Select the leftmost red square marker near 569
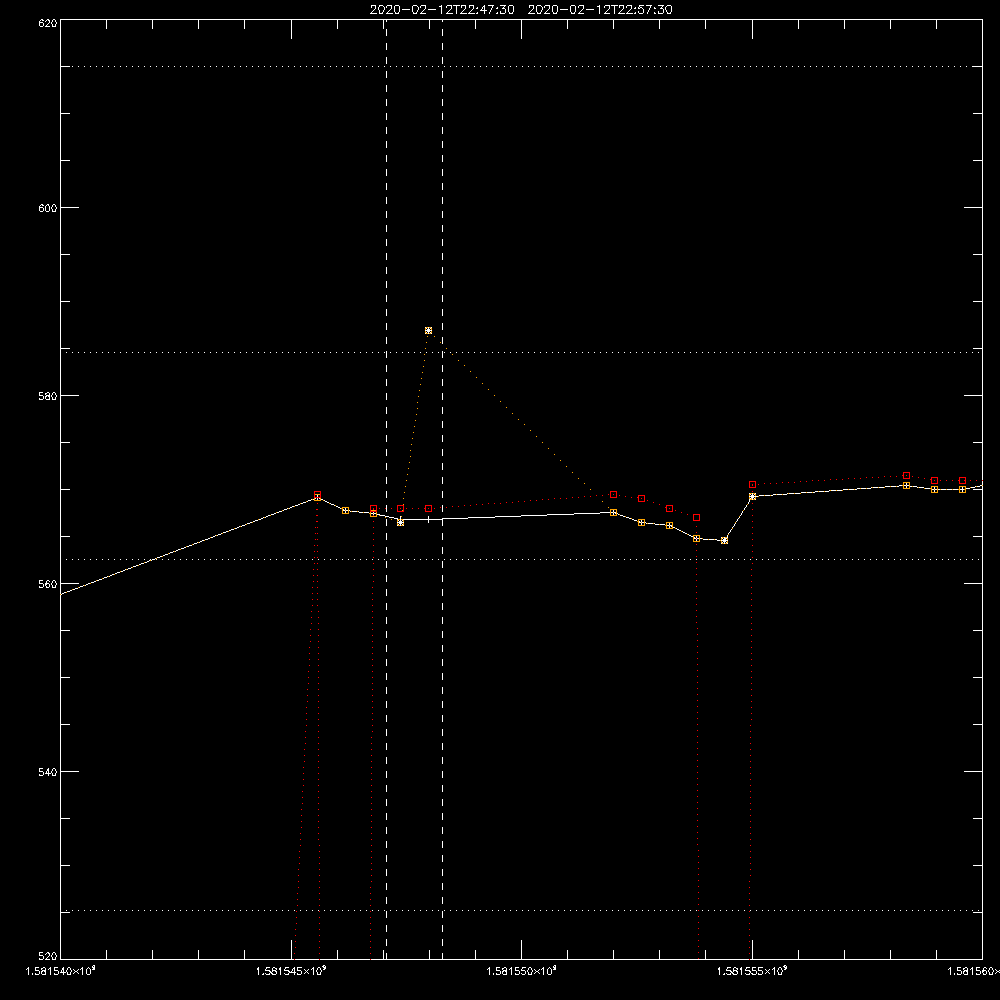Viewport: 1000px width, 1000px height. 318,495
